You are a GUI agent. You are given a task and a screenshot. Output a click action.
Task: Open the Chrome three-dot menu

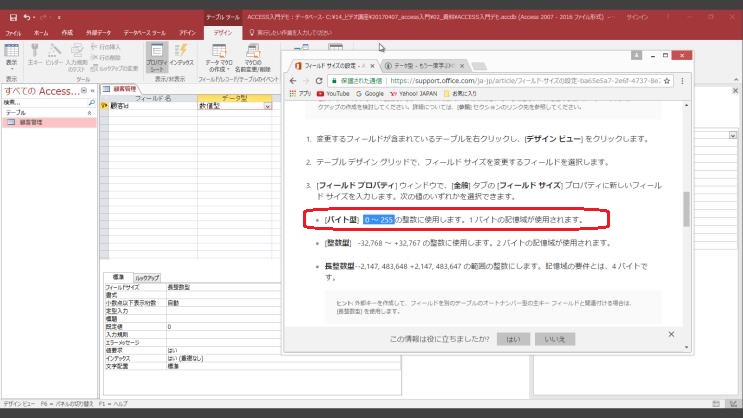coord(682,81)
